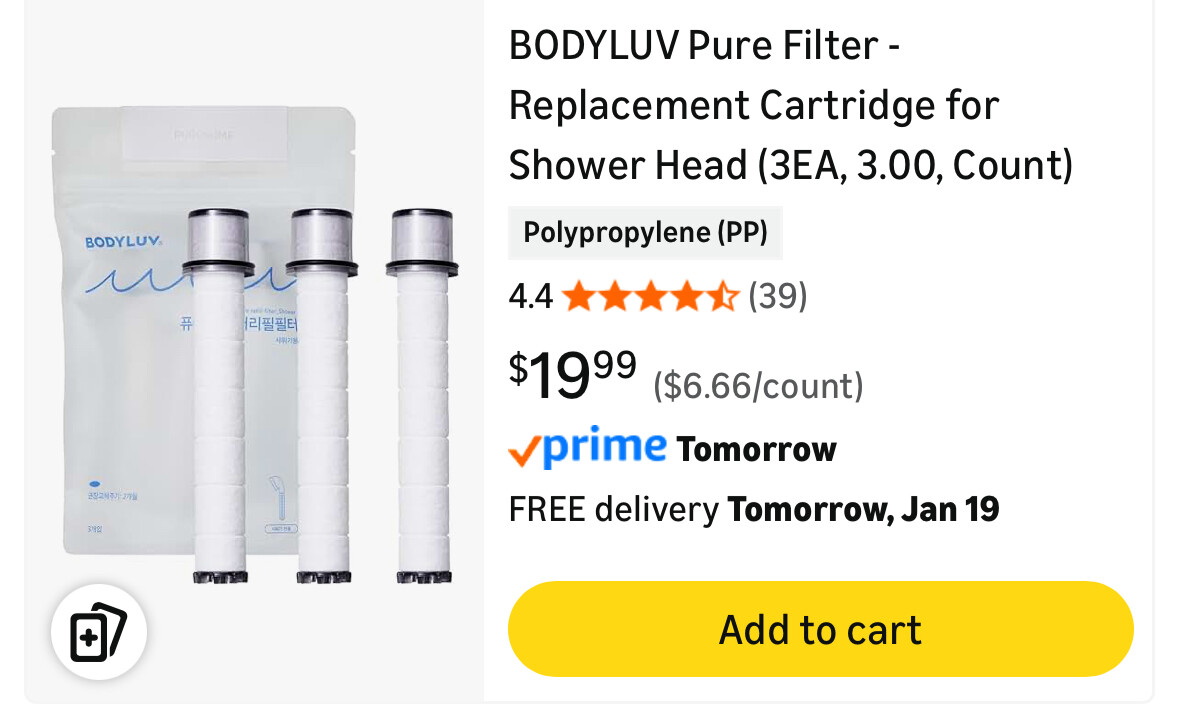Open the 39 customer reviews link
The height and width of the screenshot is (721, 1179).
pos(777,296)
